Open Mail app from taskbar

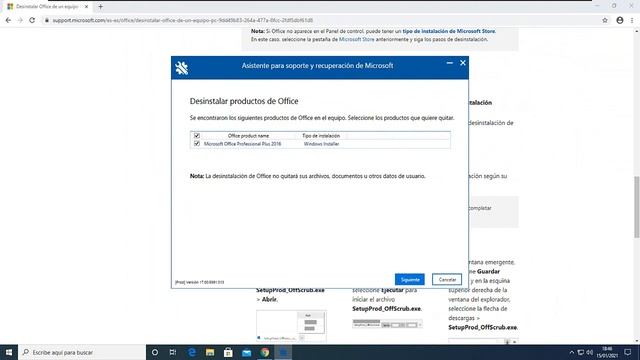(x=247, y=352)
